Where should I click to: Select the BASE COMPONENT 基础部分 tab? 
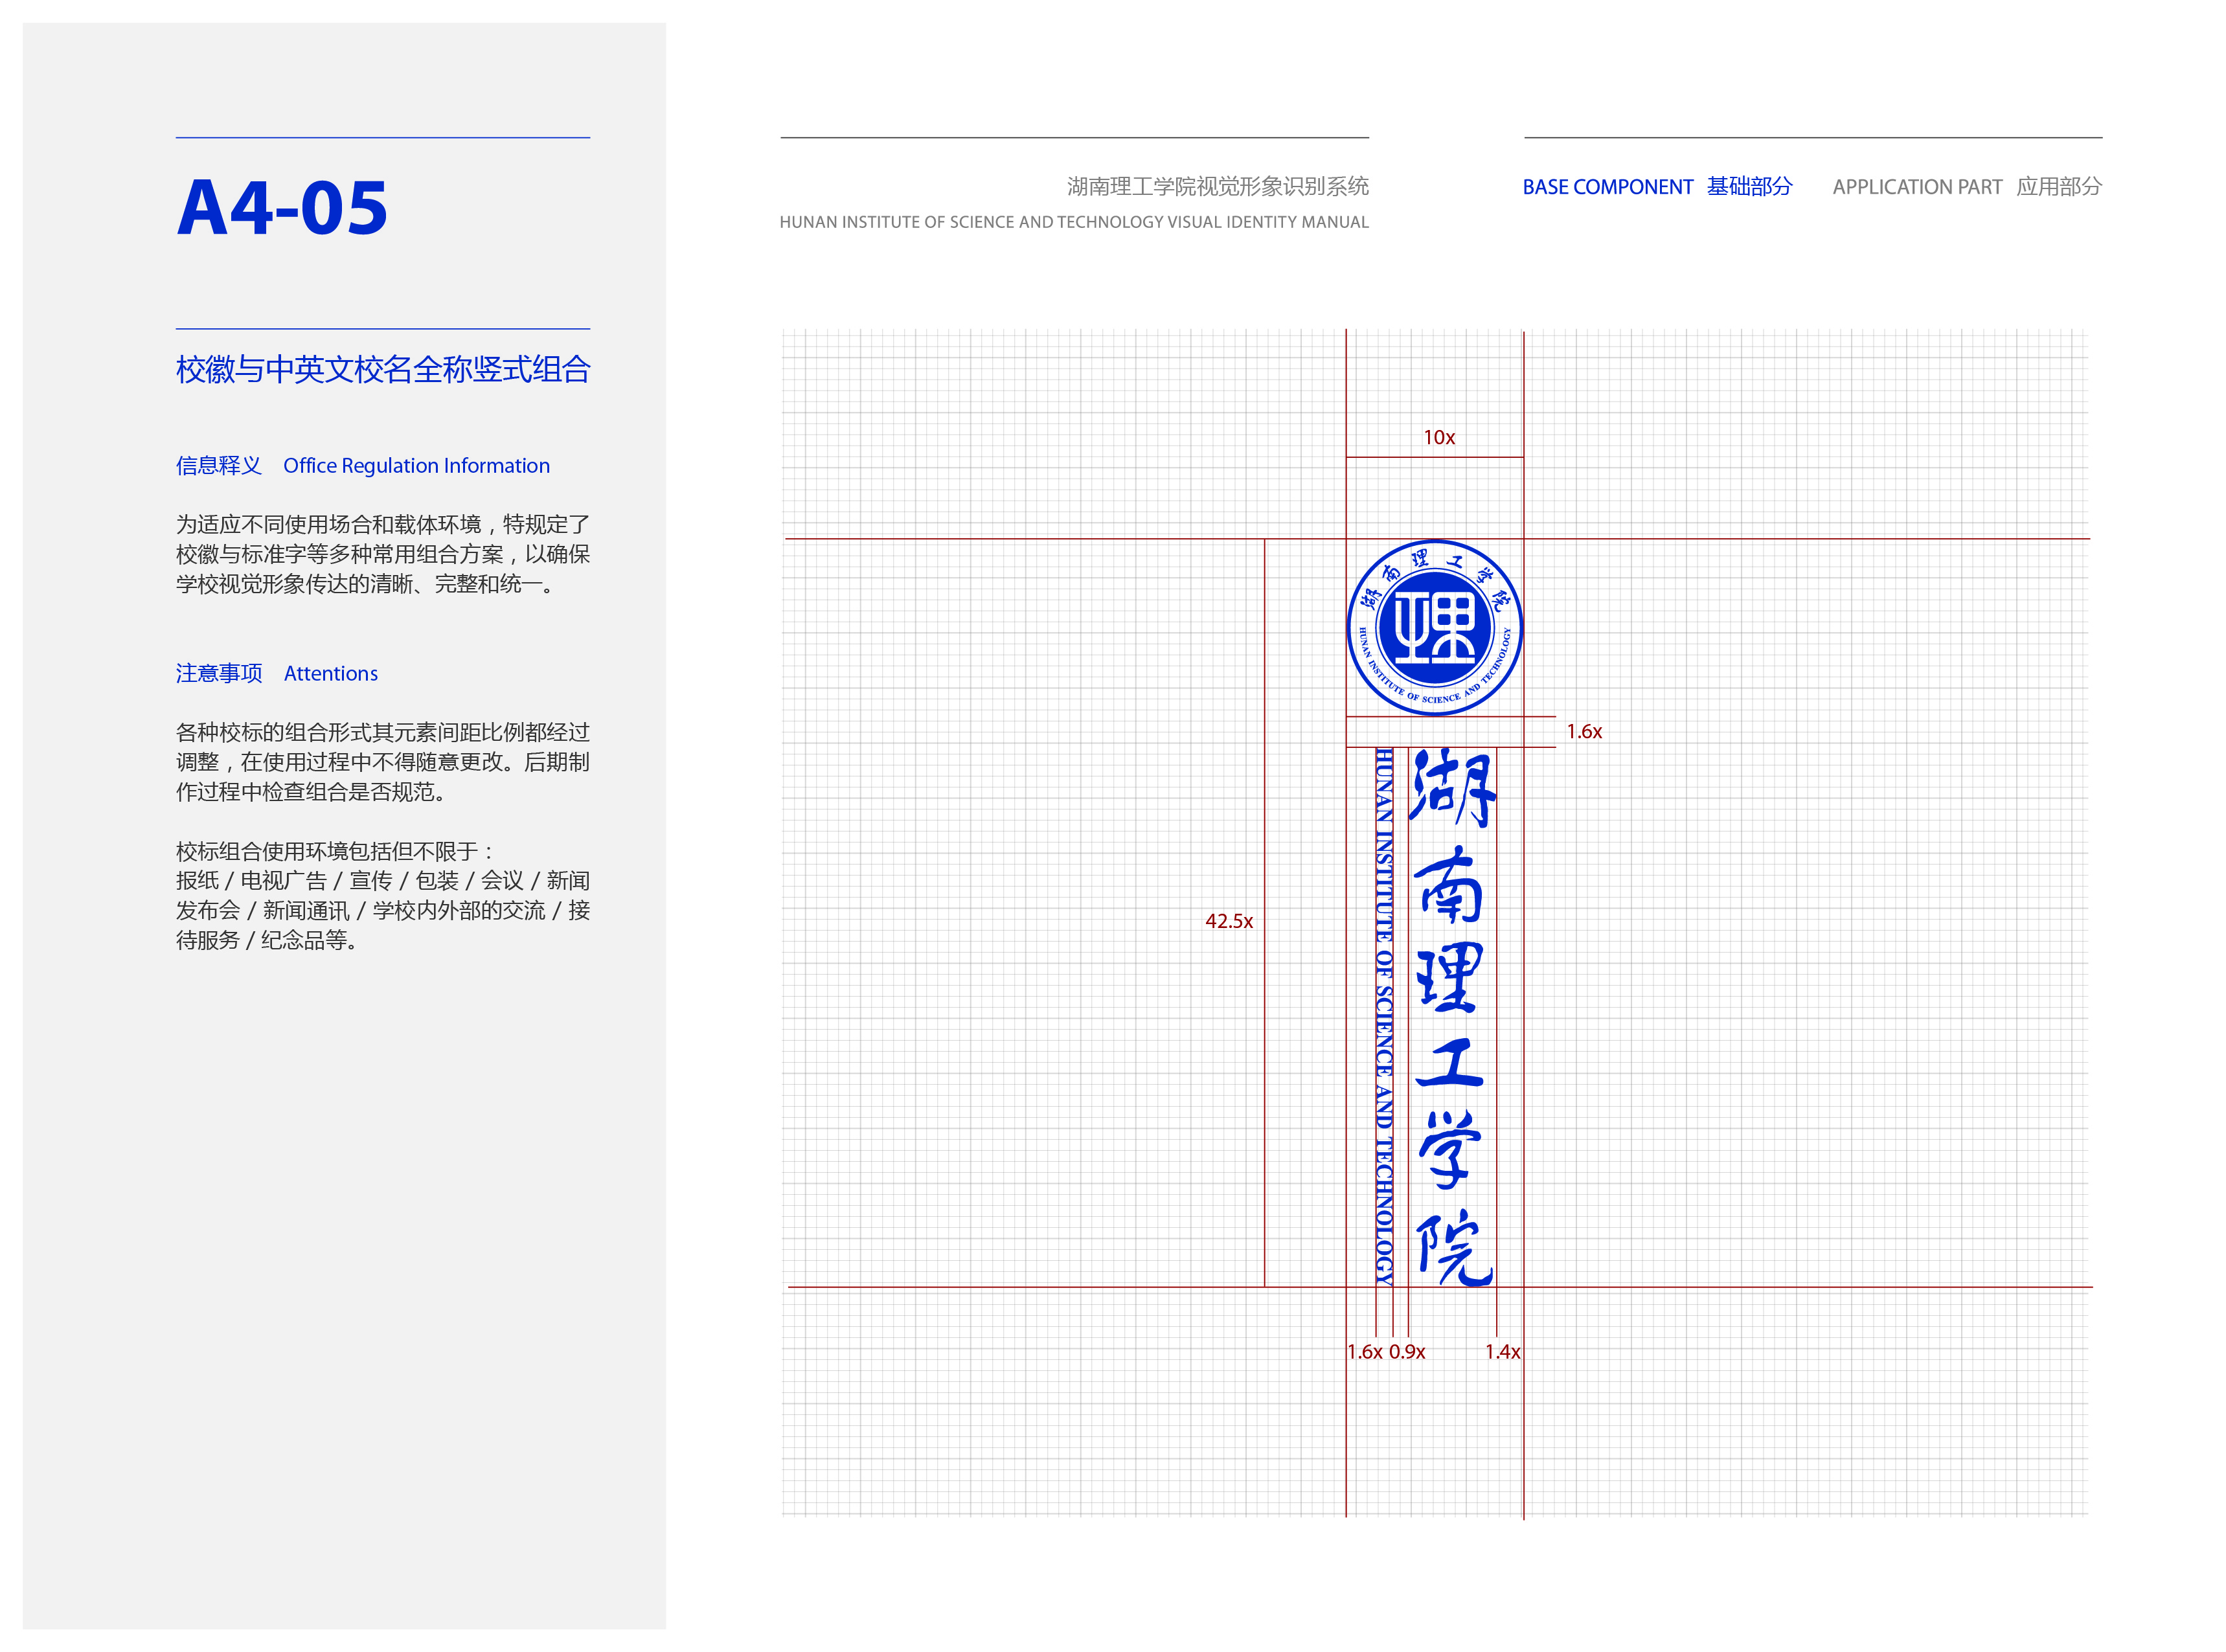tap(1656, 187)
